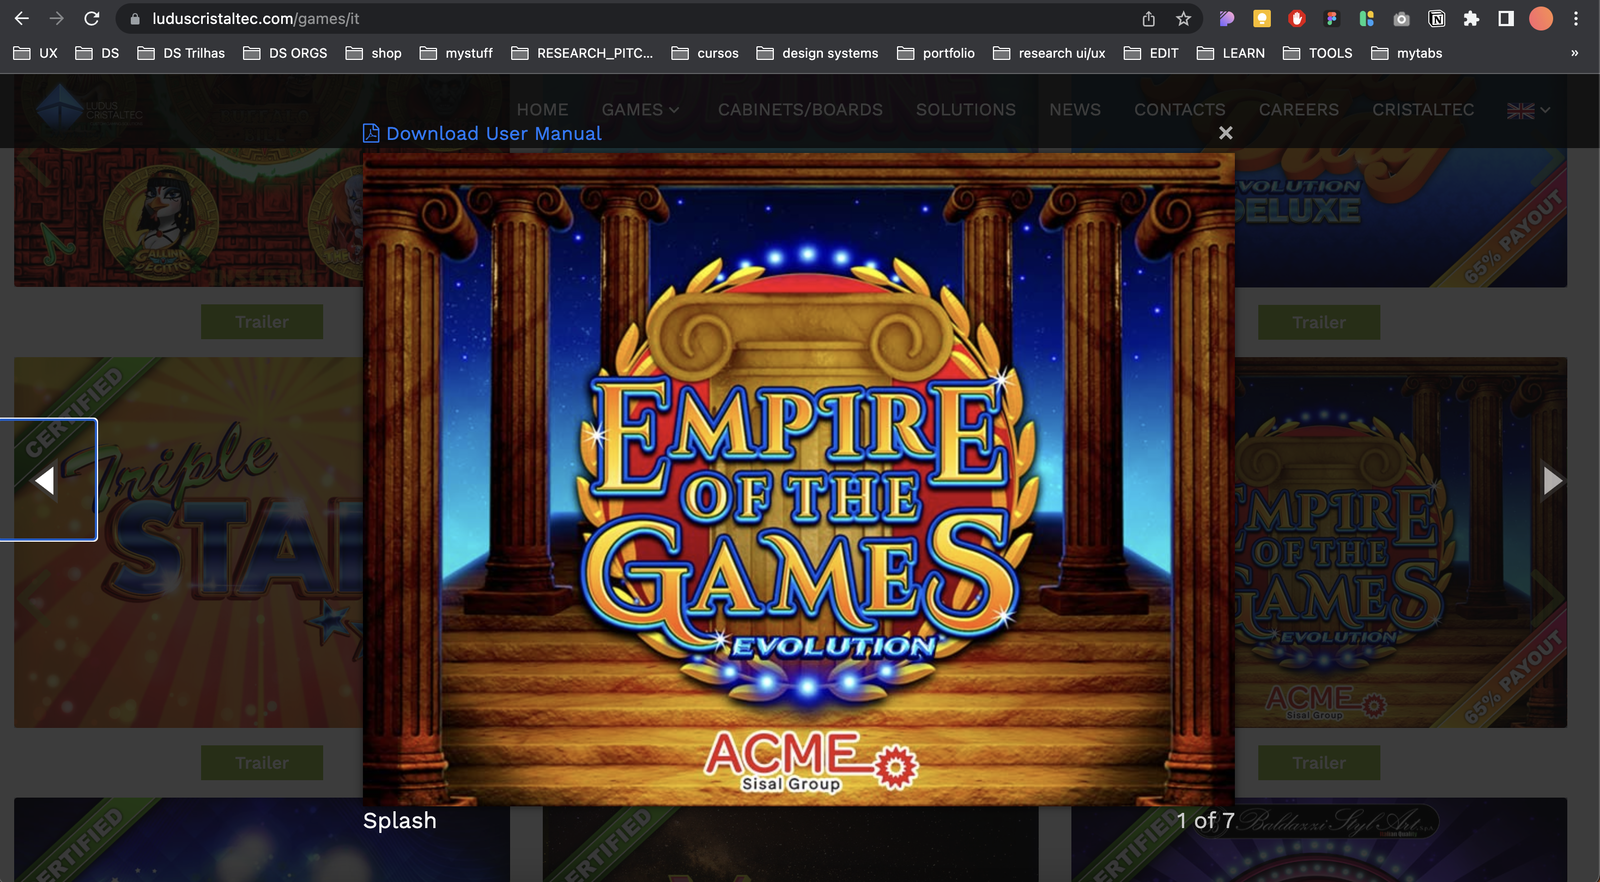Open the shop bookmark folder
Viewport: 1600px width, 882px height.
374,53
